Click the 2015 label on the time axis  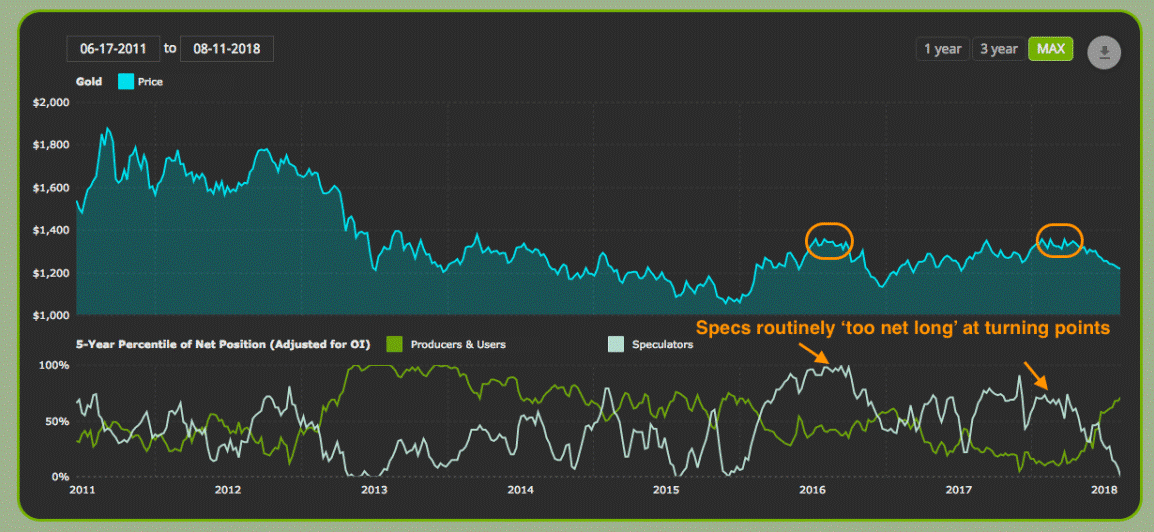[667, 490]
